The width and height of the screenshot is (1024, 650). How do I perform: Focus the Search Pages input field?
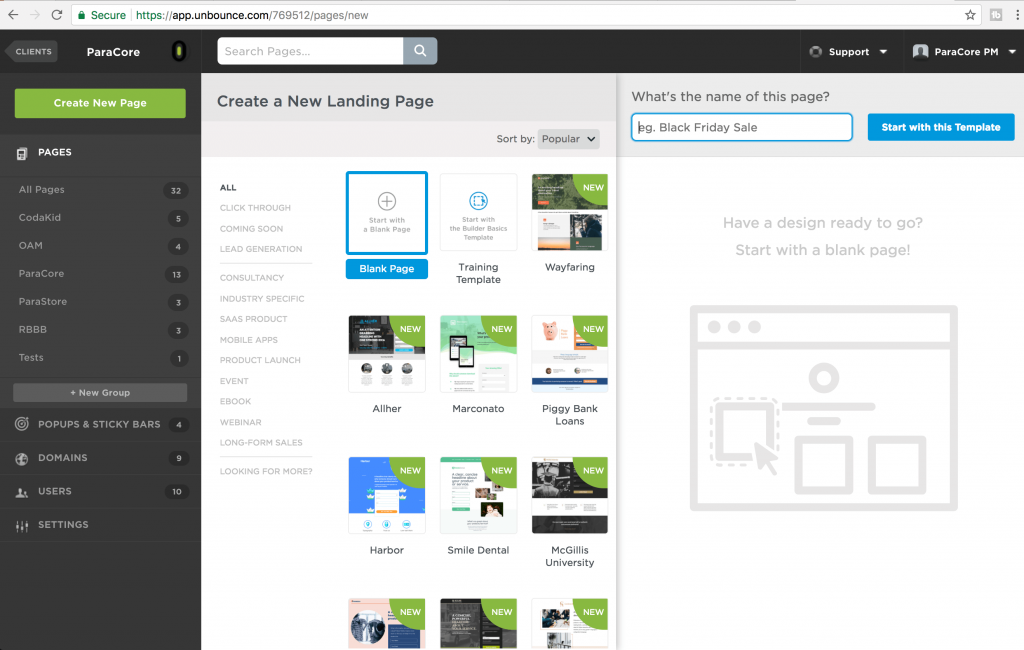click(310, 51)
